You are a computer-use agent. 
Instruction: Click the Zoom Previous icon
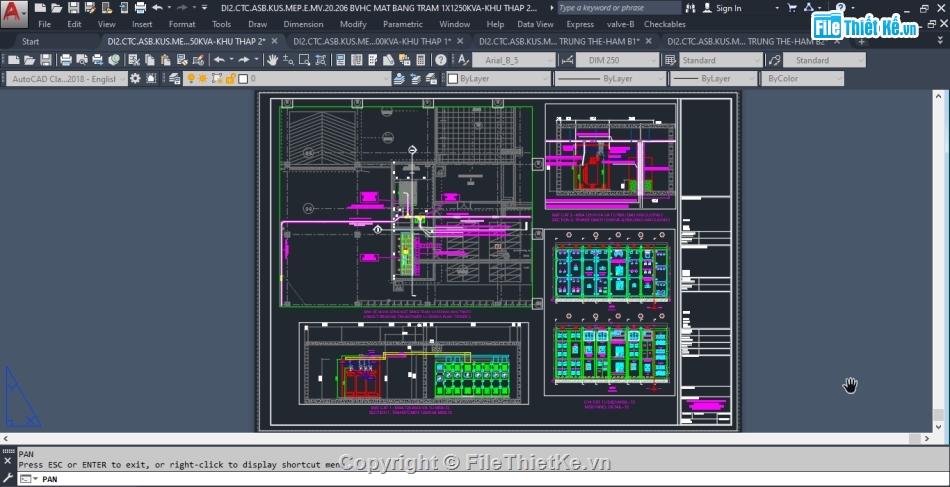point(320,60)
